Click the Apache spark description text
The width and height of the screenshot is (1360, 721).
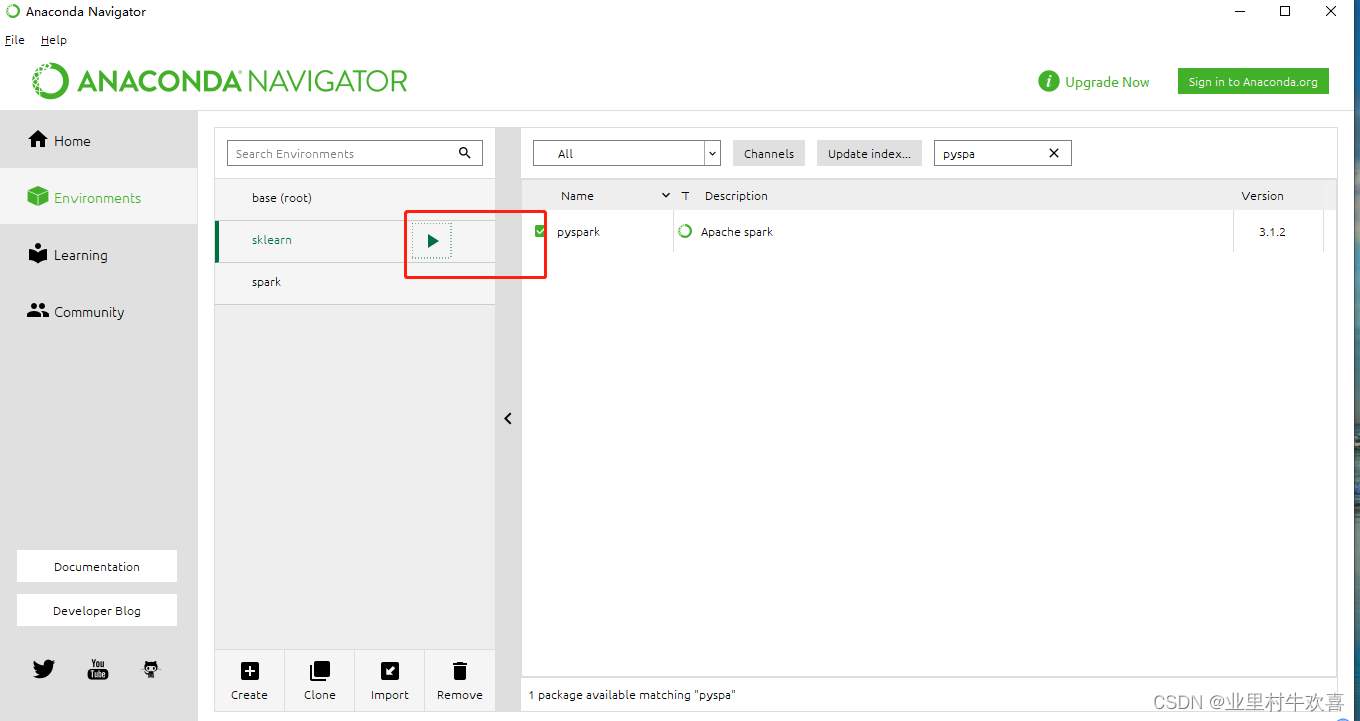737,232
